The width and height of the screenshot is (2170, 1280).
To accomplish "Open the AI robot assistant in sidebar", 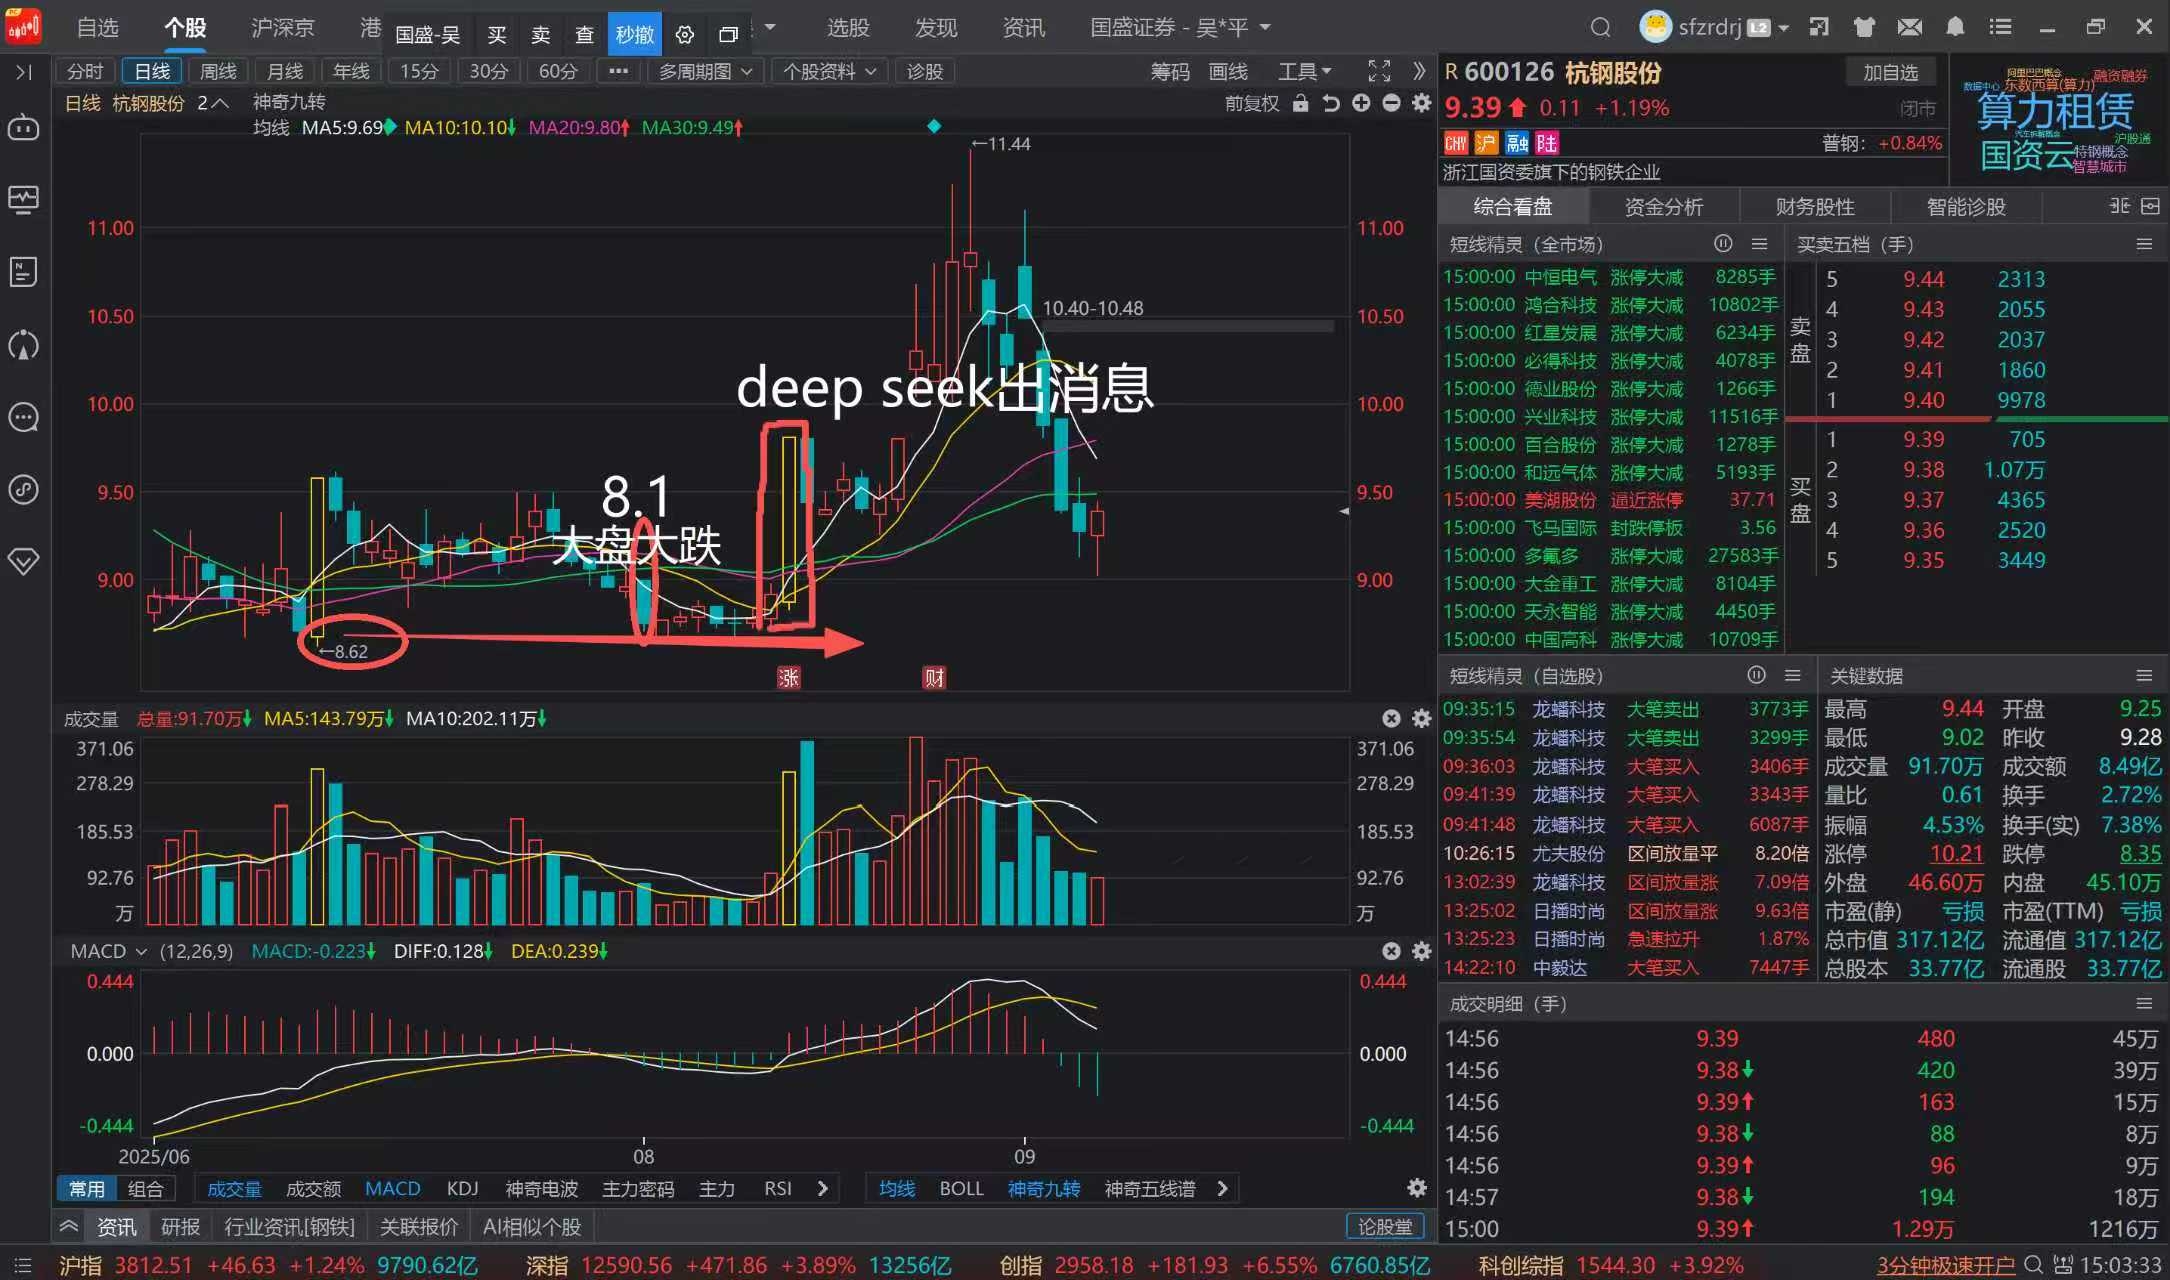I will (x=23, y=128).
